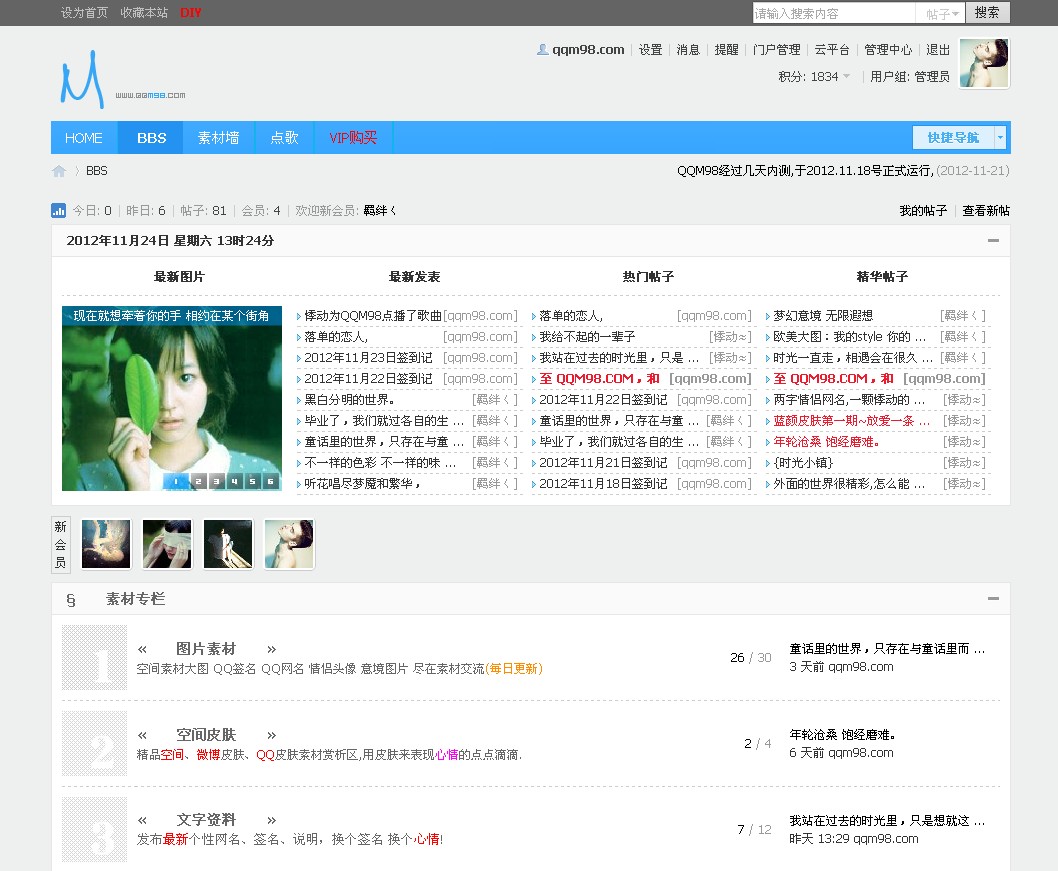The height and width of the screenshot is (871, 1058).
Task: Select slideshow image number 1
Action: 176,481
